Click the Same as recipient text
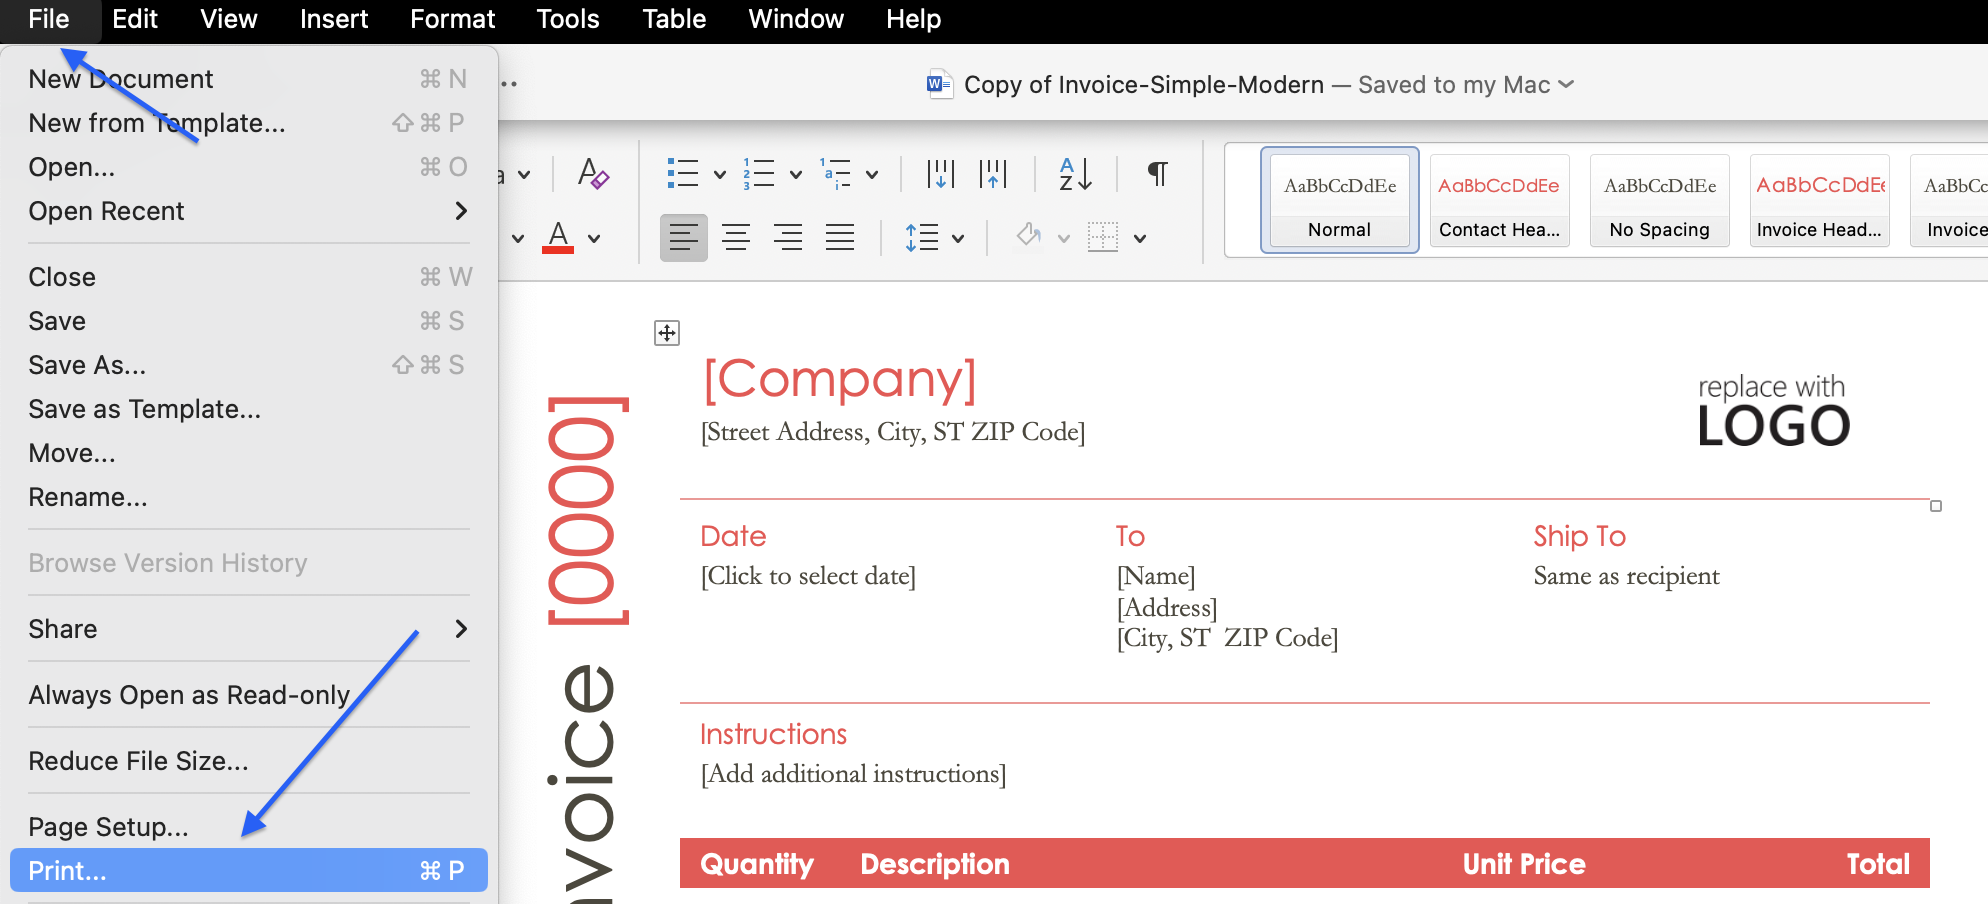Screen dimensions: 1988x904 tap(1627, 576)
